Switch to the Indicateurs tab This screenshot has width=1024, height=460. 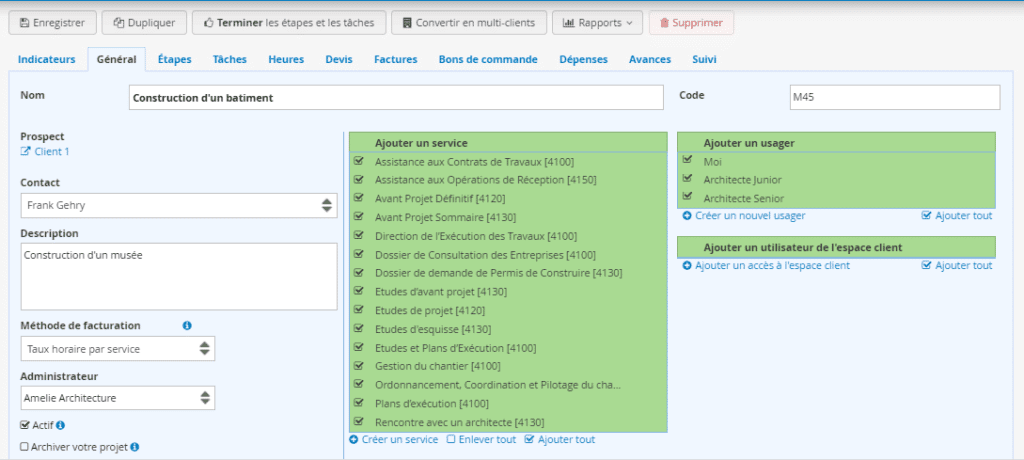(x=46, y=59)
